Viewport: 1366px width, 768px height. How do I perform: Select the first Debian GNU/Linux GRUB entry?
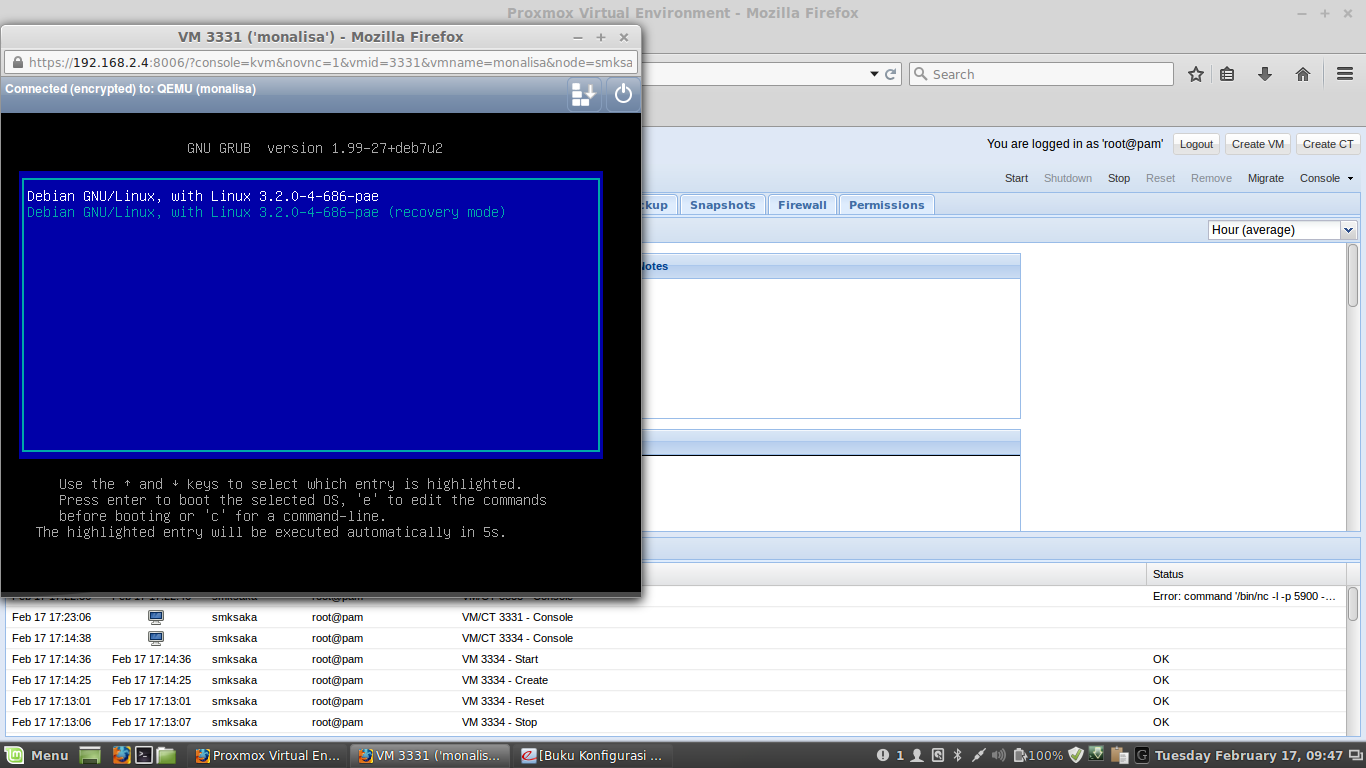[x=203, y=196]
